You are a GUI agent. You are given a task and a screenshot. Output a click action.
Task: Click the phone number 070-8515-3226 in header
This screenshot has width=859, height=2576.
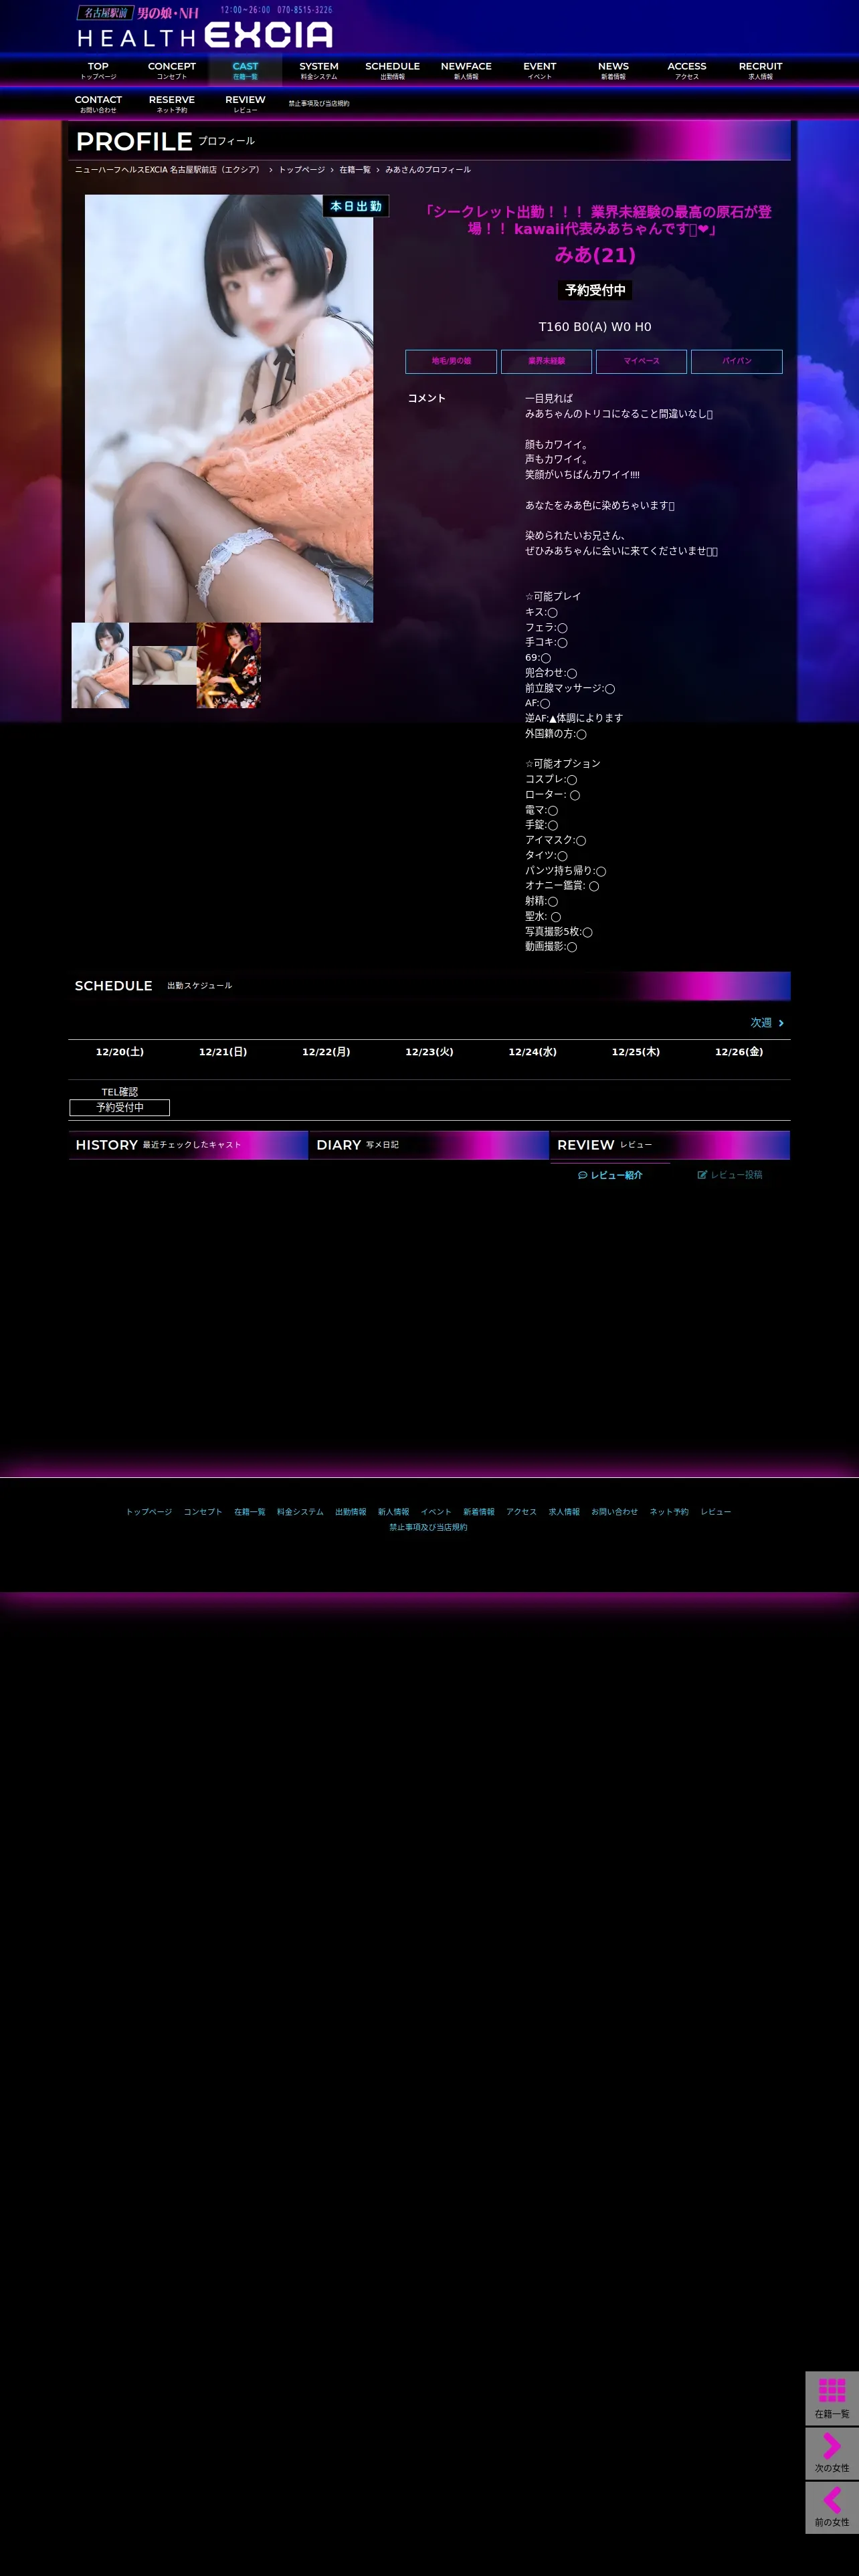[x=305, y=10]
